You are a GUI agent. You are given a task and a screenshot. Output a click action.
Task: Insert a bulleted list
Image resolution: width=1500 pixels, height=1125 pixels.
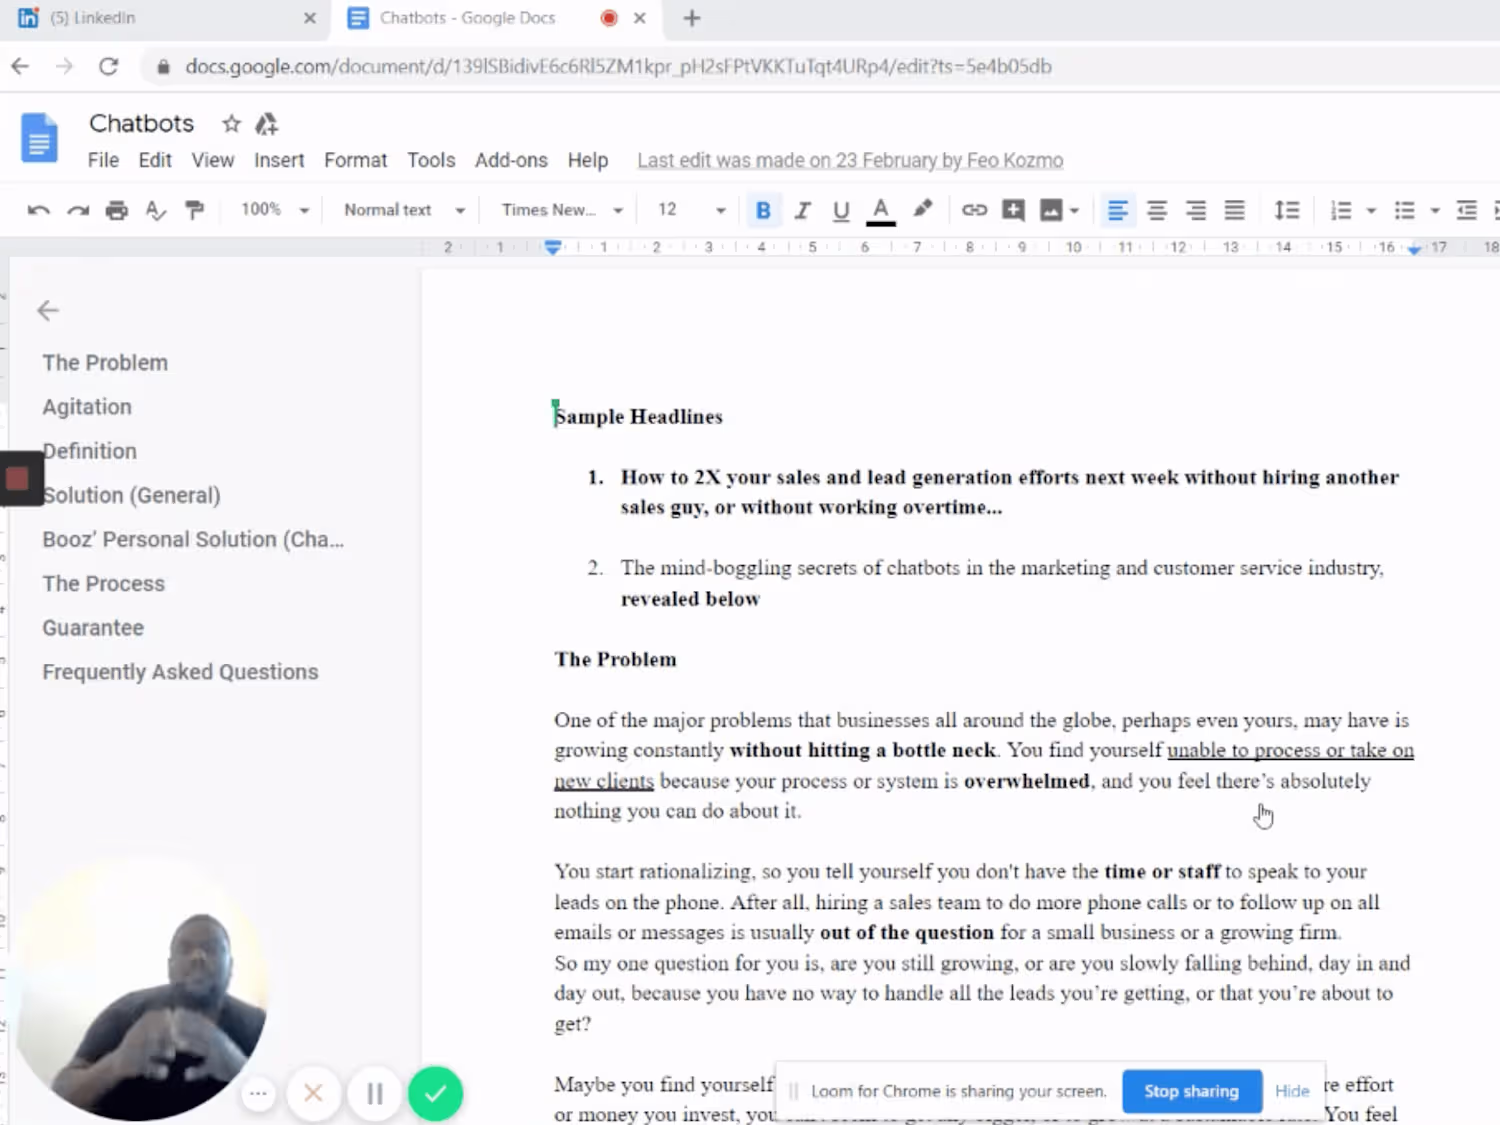[x=1405, y=210]
